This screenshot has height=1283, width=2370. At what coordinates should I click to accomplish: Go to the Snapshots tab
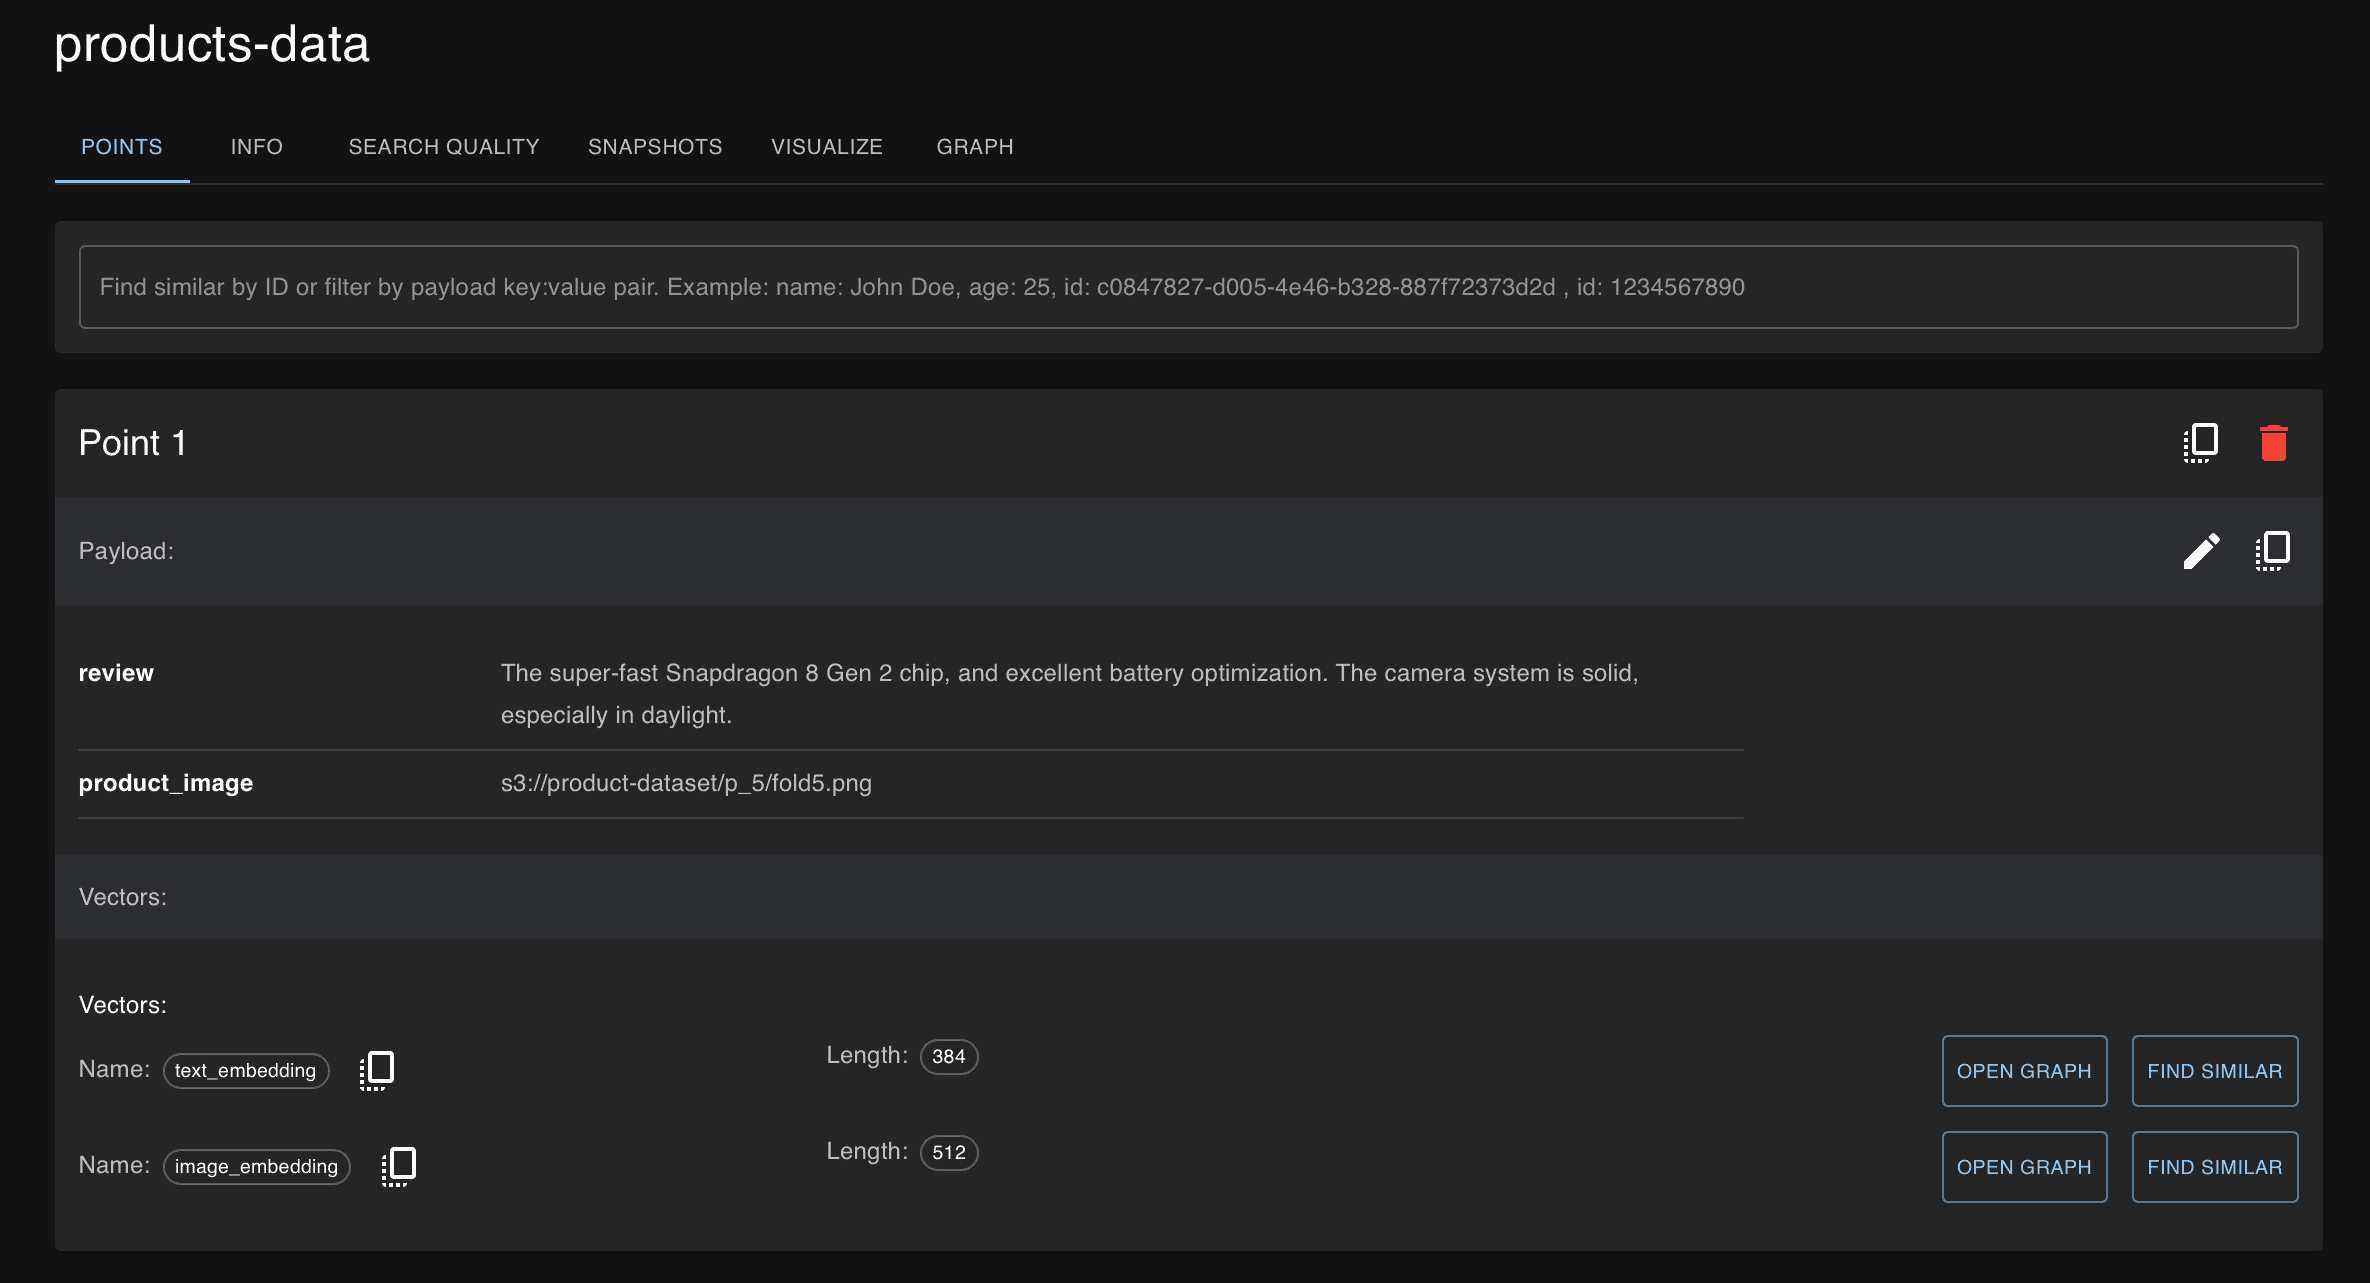coord(654,147)
